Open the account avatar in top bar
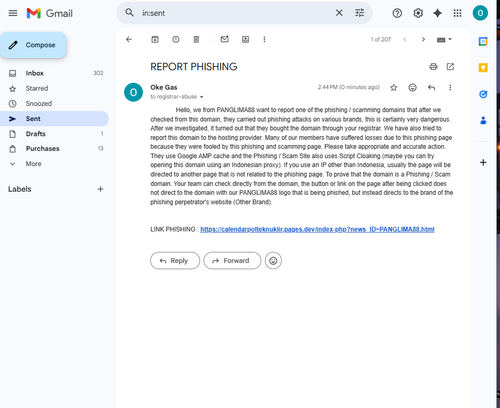This screenshot has height=408, width=500. pyautogui.click(x=480, y=13)
